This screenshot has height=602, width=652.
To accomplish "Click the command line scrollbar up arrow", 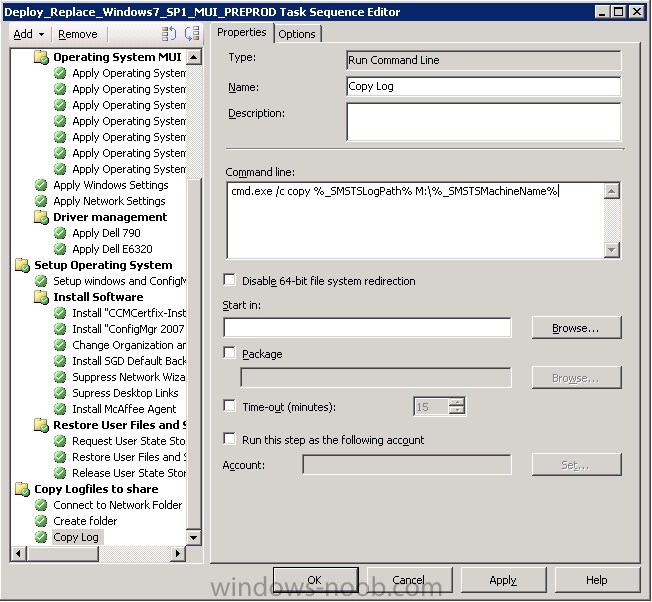I will coord(612,191).
